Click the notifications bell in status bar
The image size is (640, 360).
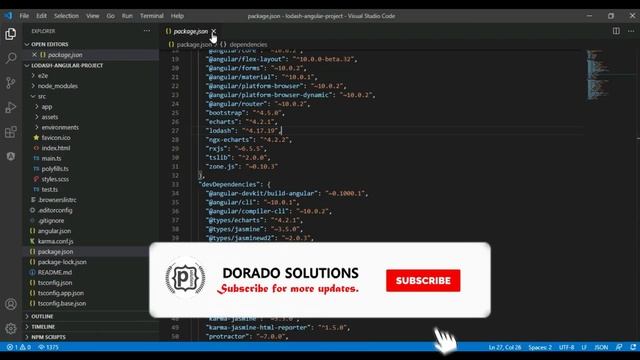(x=633, y=347)
